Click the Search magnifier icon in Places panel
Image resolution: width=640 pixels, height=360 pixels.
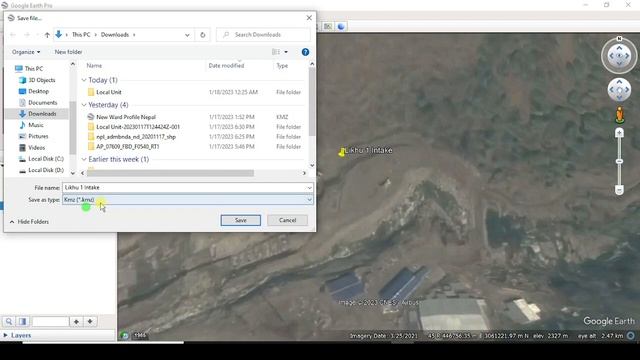[x=9, y=322]
